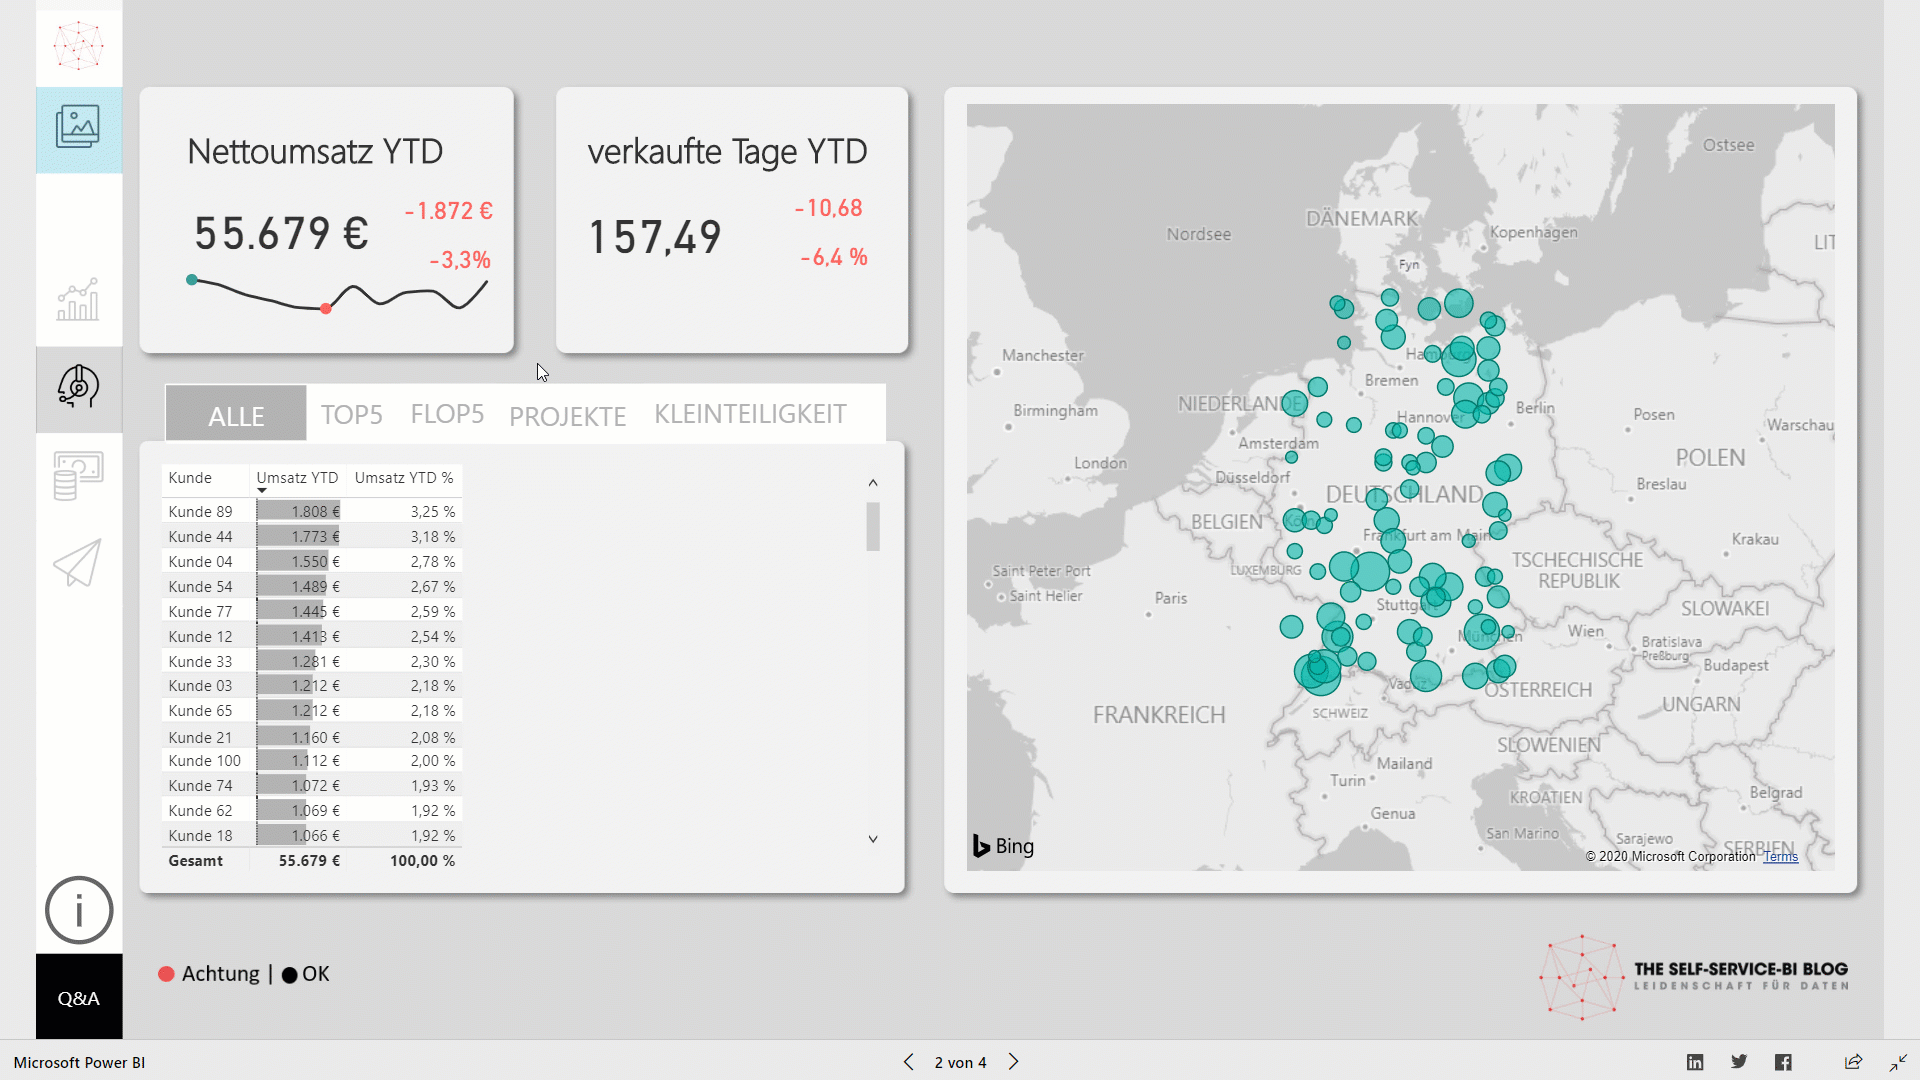The height and width of the screenshot is (1080, 1920).
Task: Open the money and database sidebar icon
Action: 78,475
